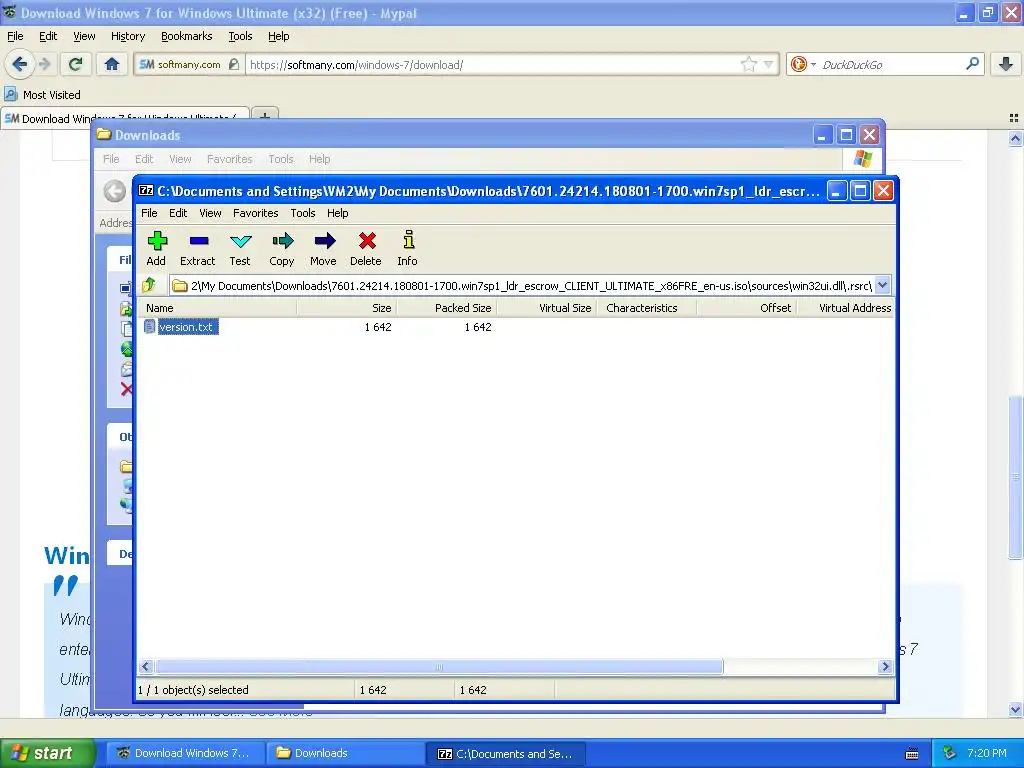Image resolution: width=1024 pixels, height=768 pixels.
Task: Click the Add button in 7-Zip toolbar
Action: pos(156,248)
